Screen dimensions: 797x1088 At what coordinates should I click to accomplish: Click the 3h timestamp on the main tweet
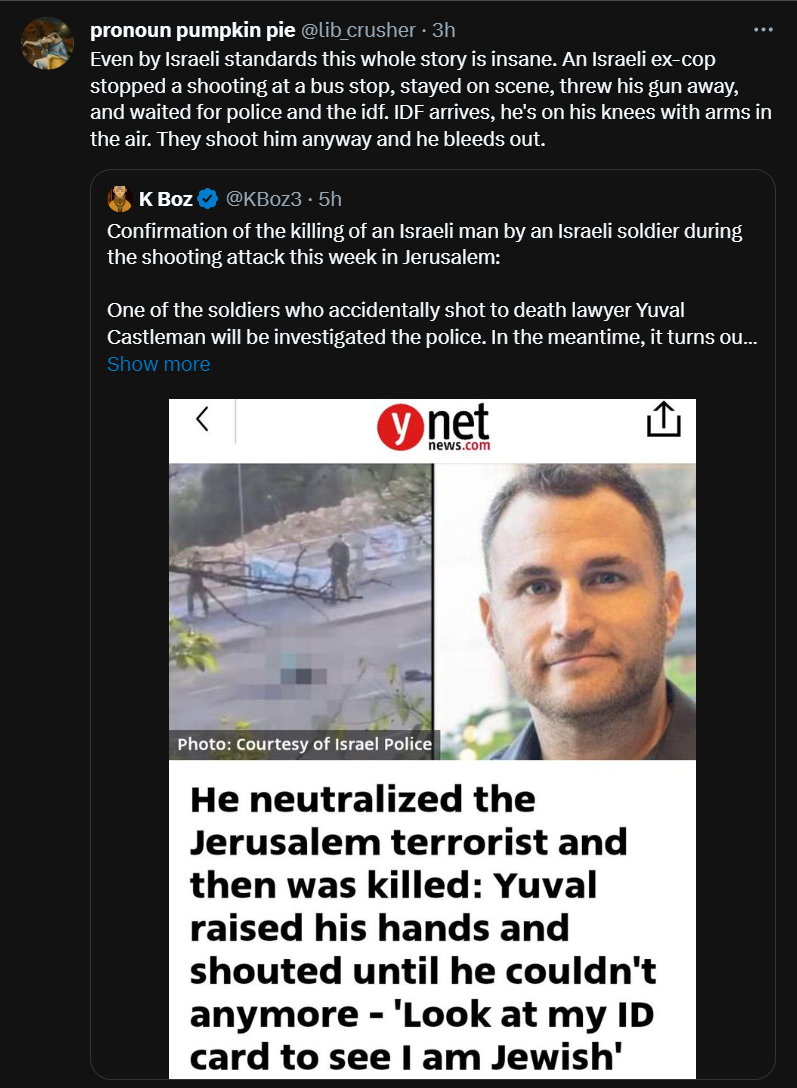tap(443, 30)
